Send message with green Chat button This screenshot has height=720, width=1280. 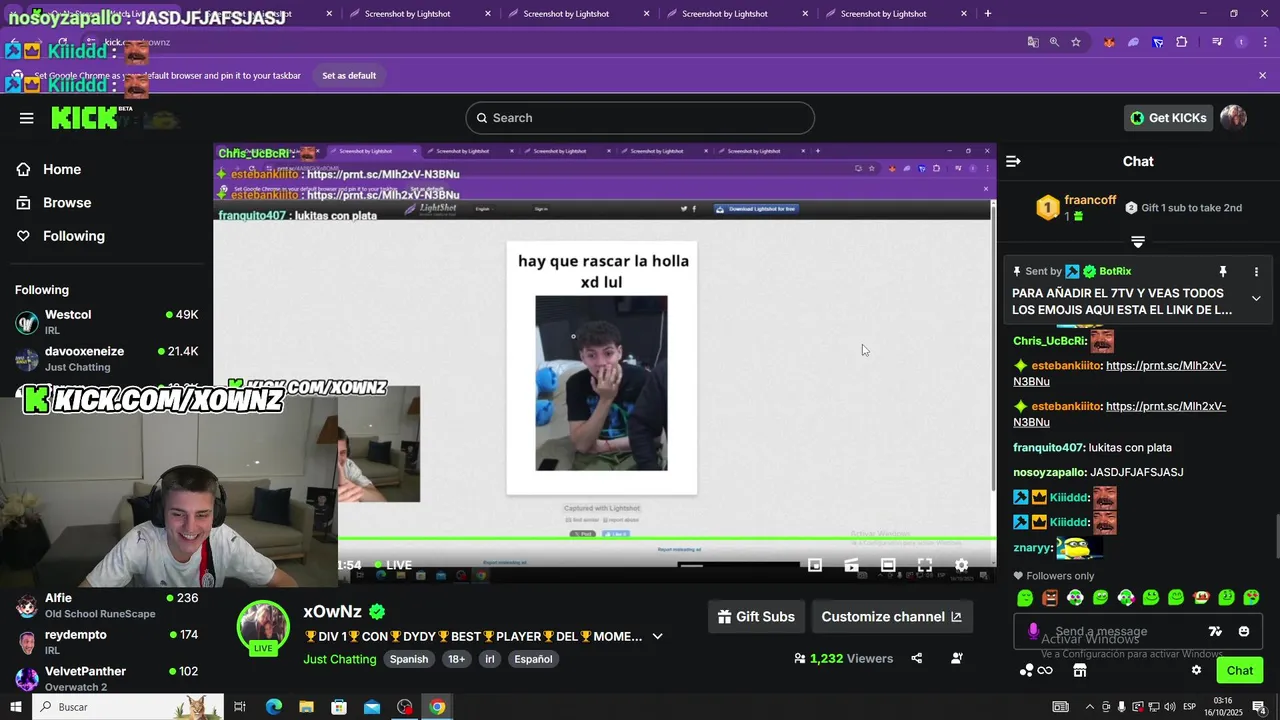1240,670
